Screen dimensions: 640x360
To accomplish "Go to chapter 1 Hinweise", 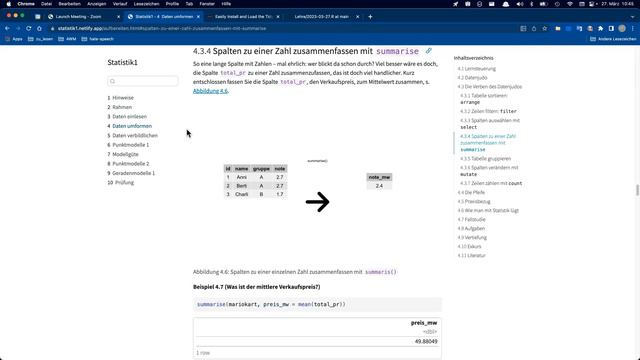I will tap(120, 98).
